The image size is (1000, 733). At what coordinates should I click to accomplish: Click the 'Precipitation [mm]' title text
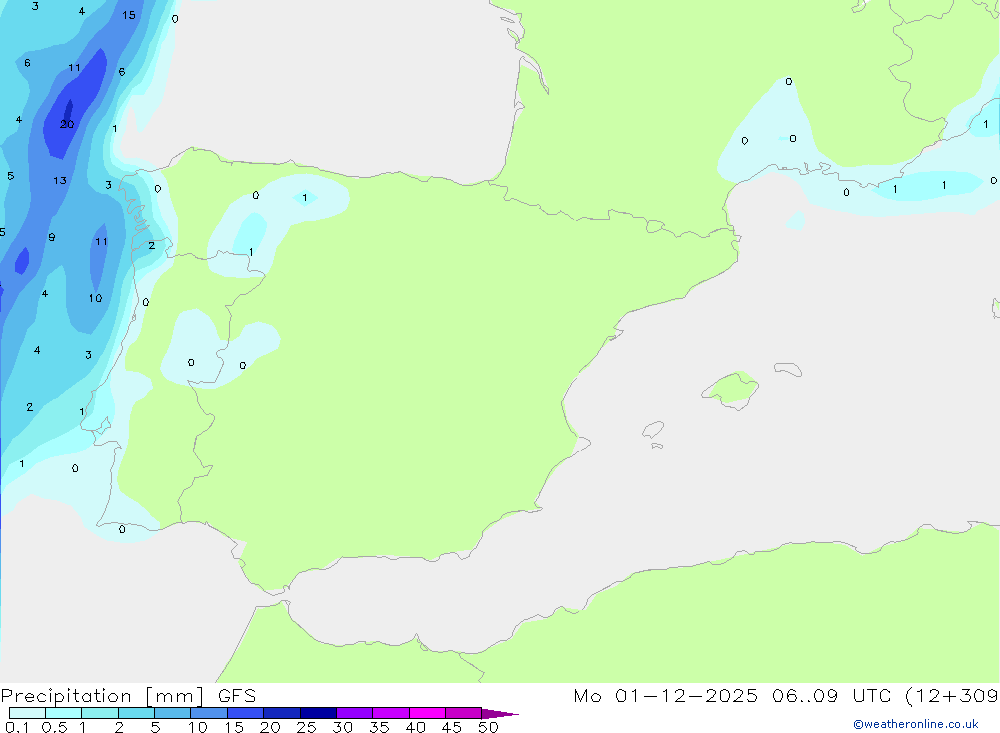click(103, 696)
